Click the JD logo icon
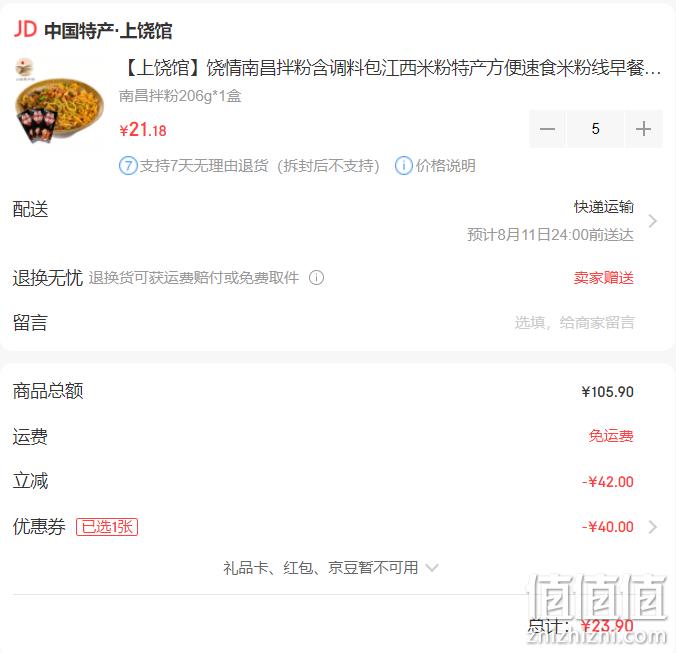Viewport: 676px width, 653px height. [x=25, y=30]
